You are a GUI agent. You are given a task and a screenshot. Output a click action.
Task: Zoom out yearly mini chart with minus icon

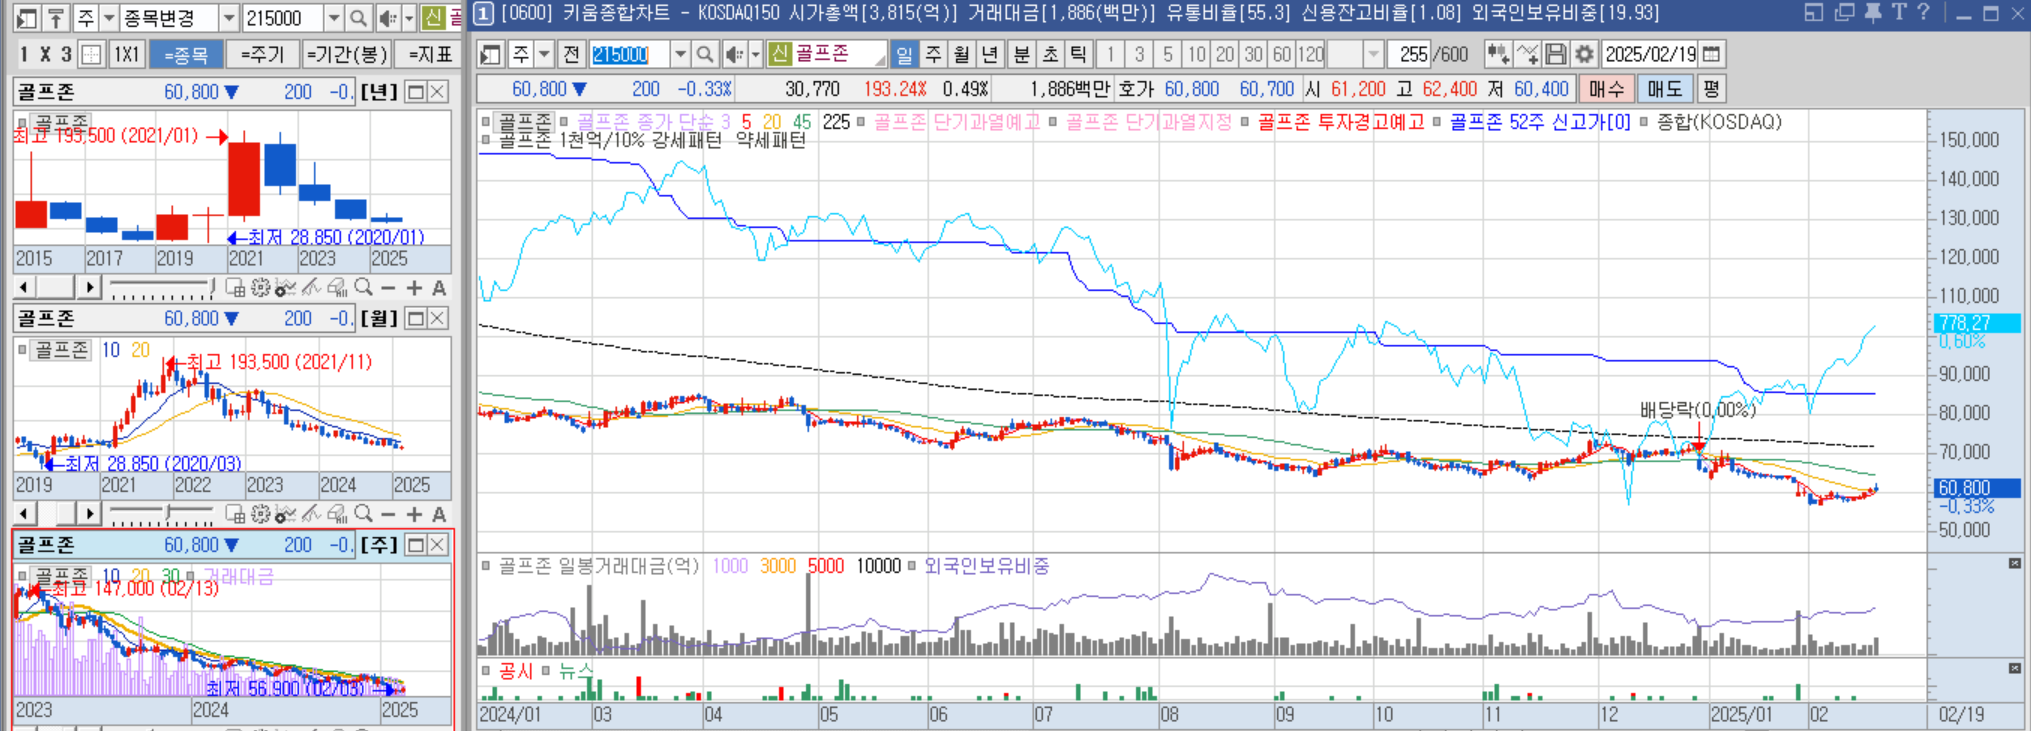tap(389, 288)
